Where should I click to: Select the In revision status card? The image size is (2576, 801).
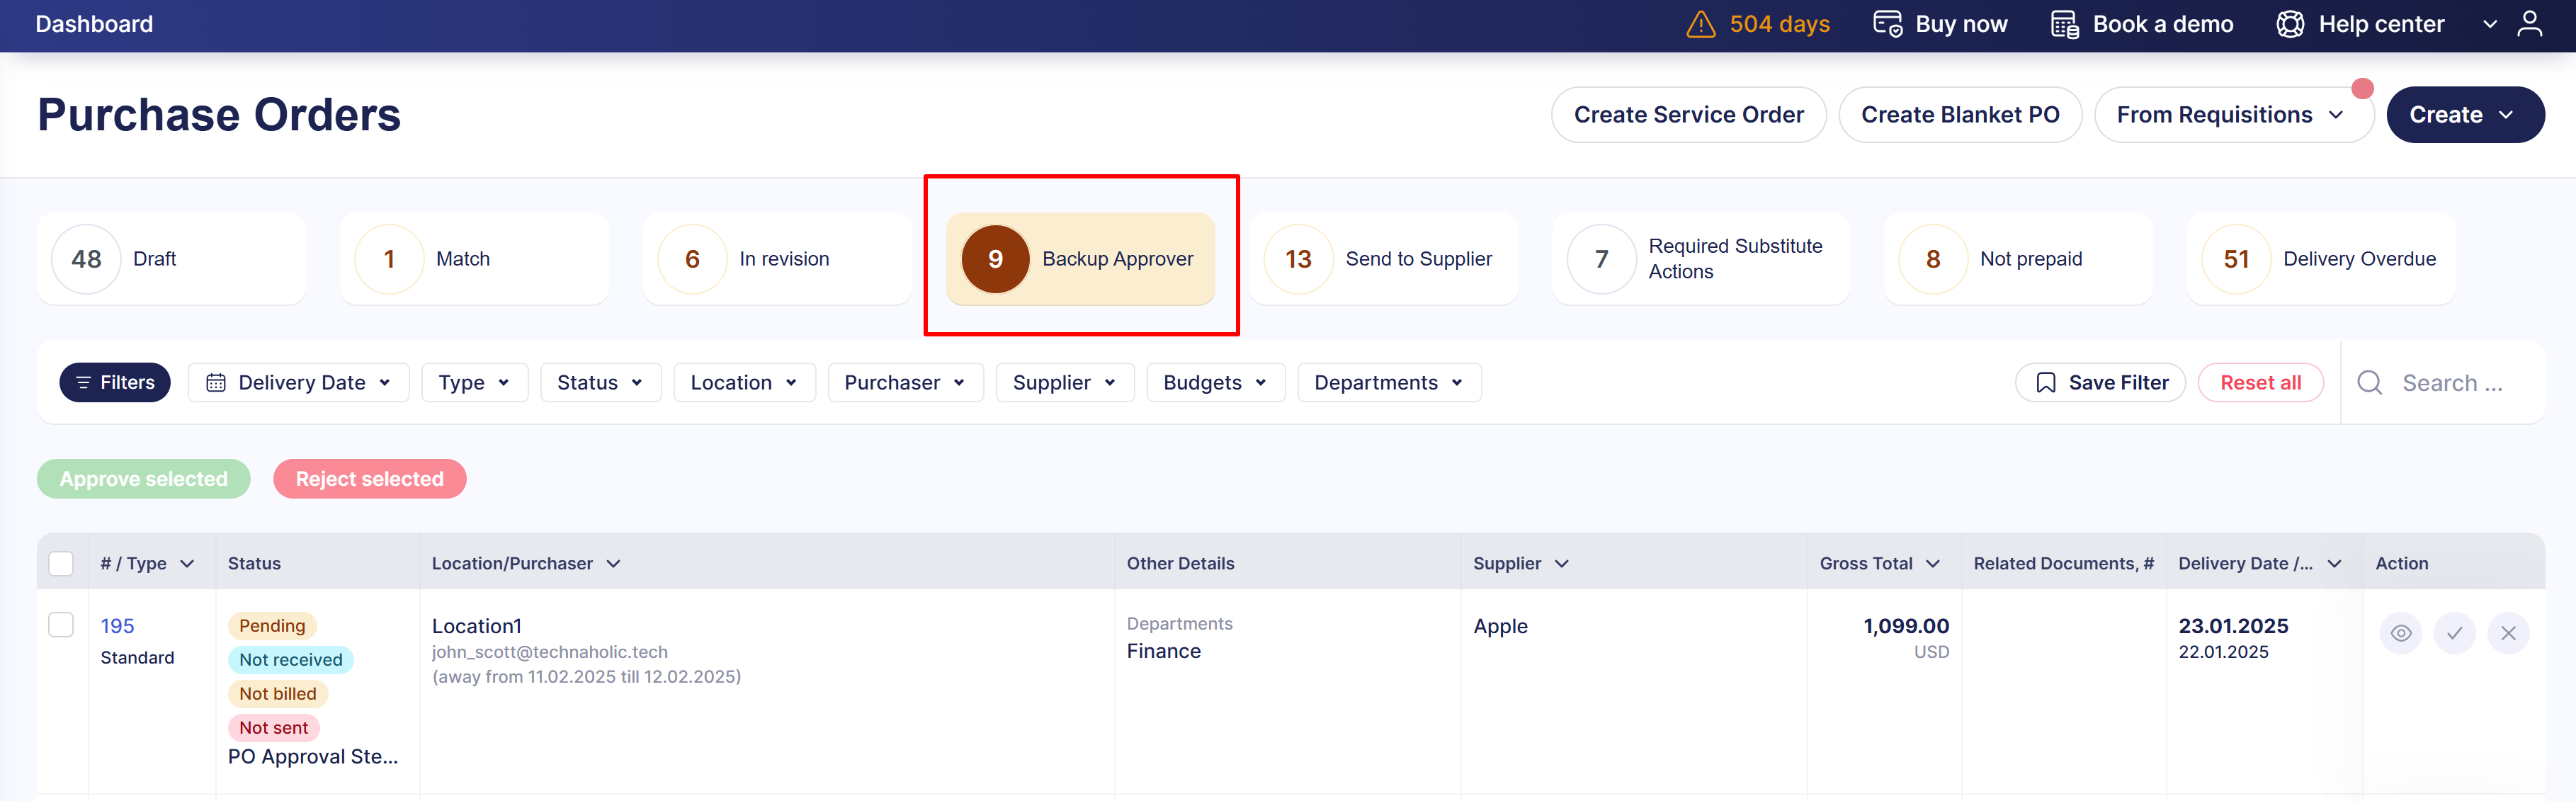[777, 259]
